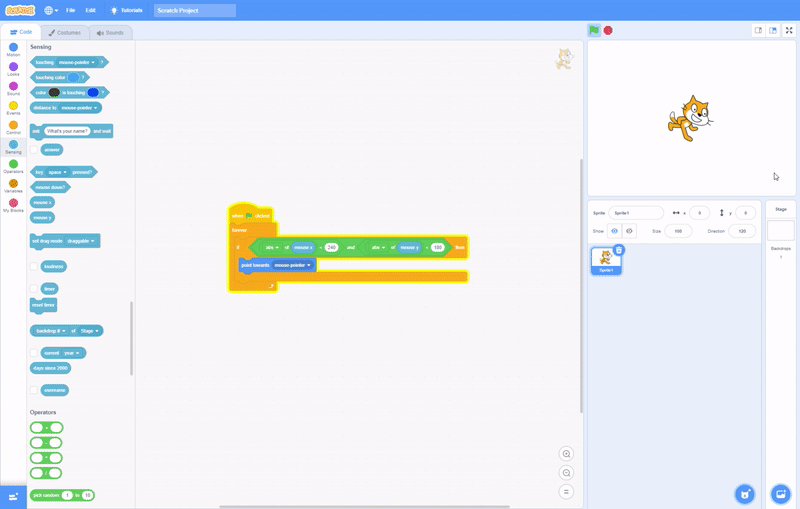This screenshot has width=800, height=509.
Task: Enter full screen stage mode
Action: (789, 31)
